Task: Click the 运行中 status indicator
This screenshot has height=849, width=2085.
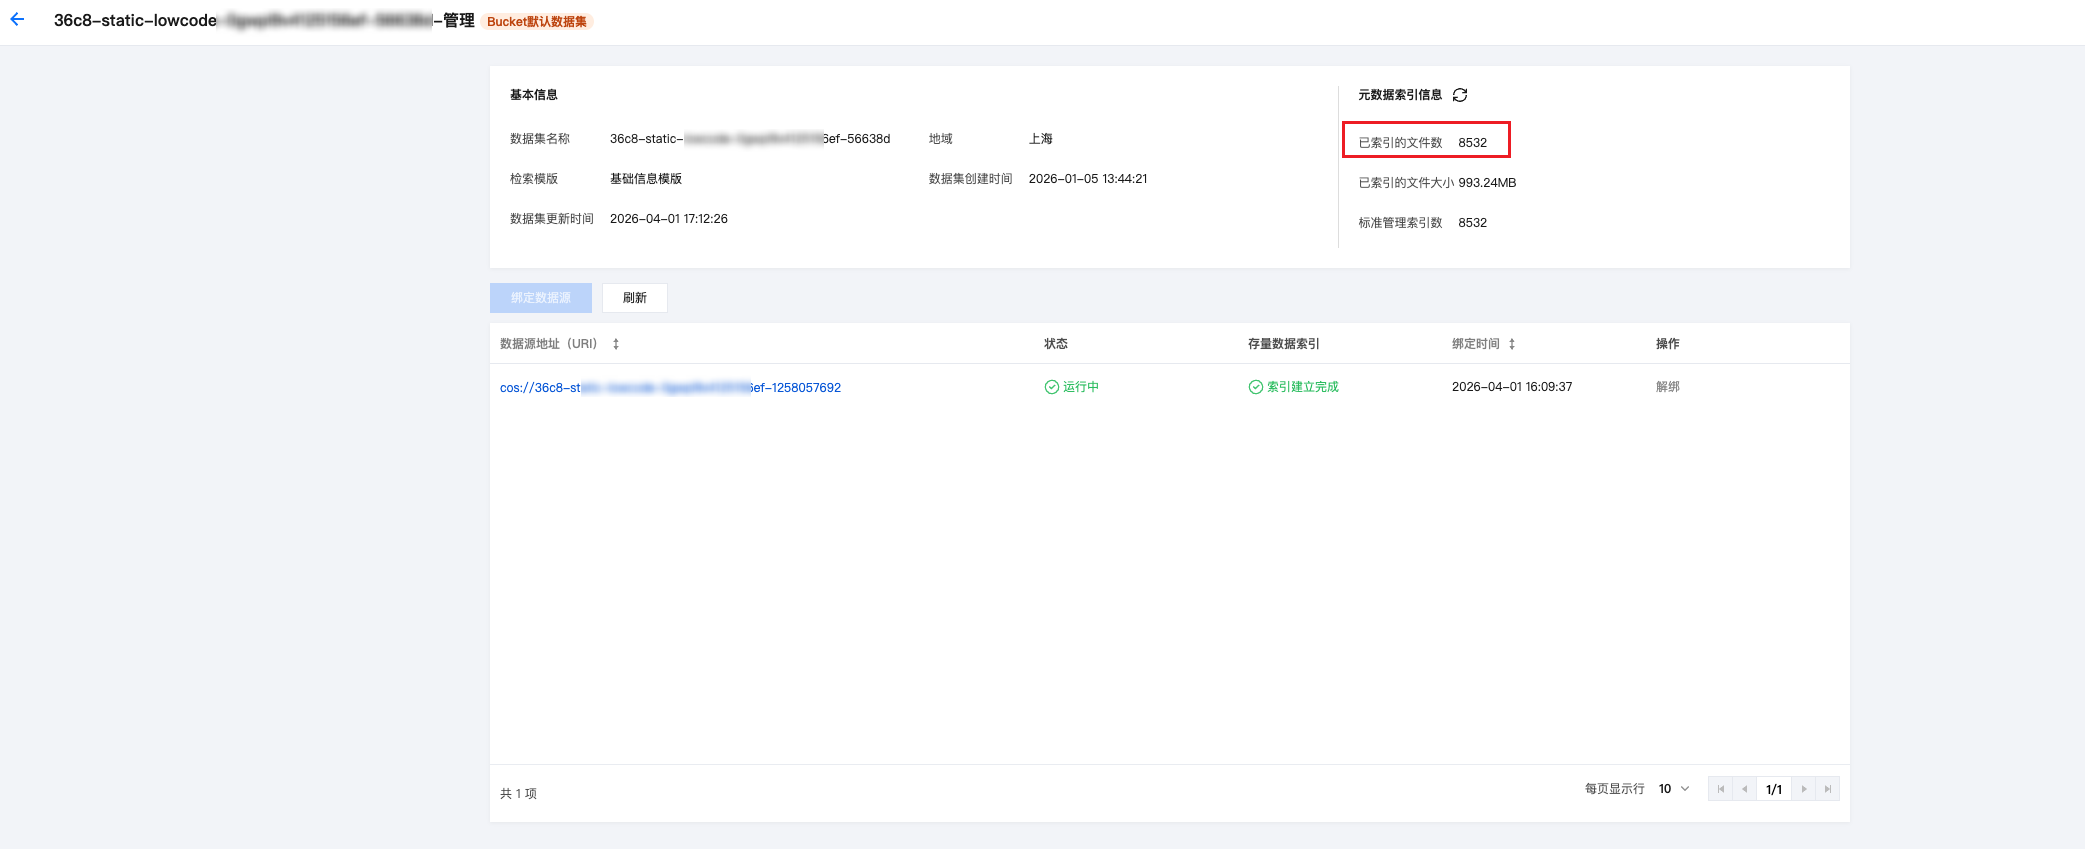Action: coord(1072,387)
